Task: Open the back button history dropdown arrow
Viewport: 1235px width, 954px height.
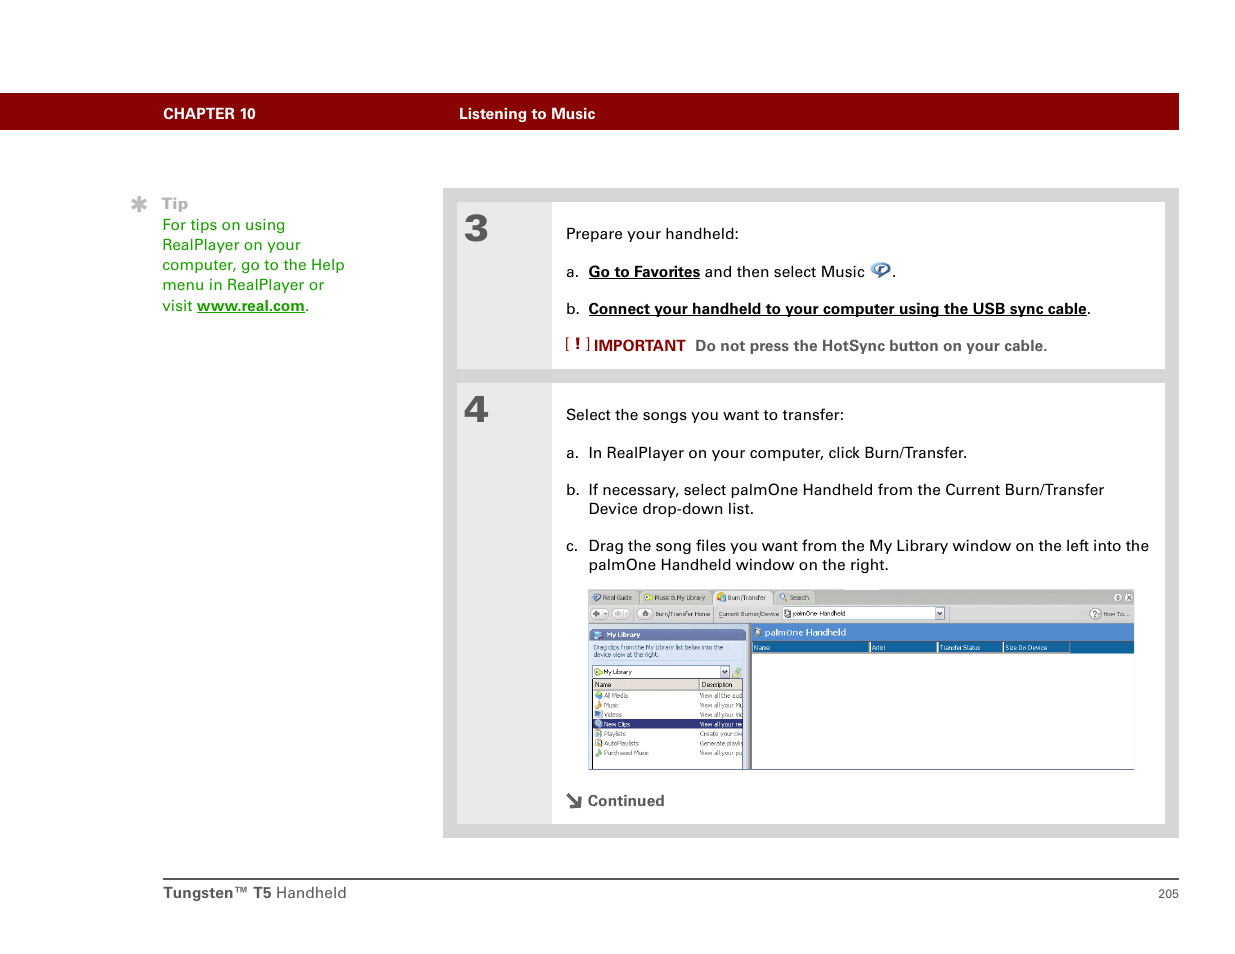Action: 605,614
